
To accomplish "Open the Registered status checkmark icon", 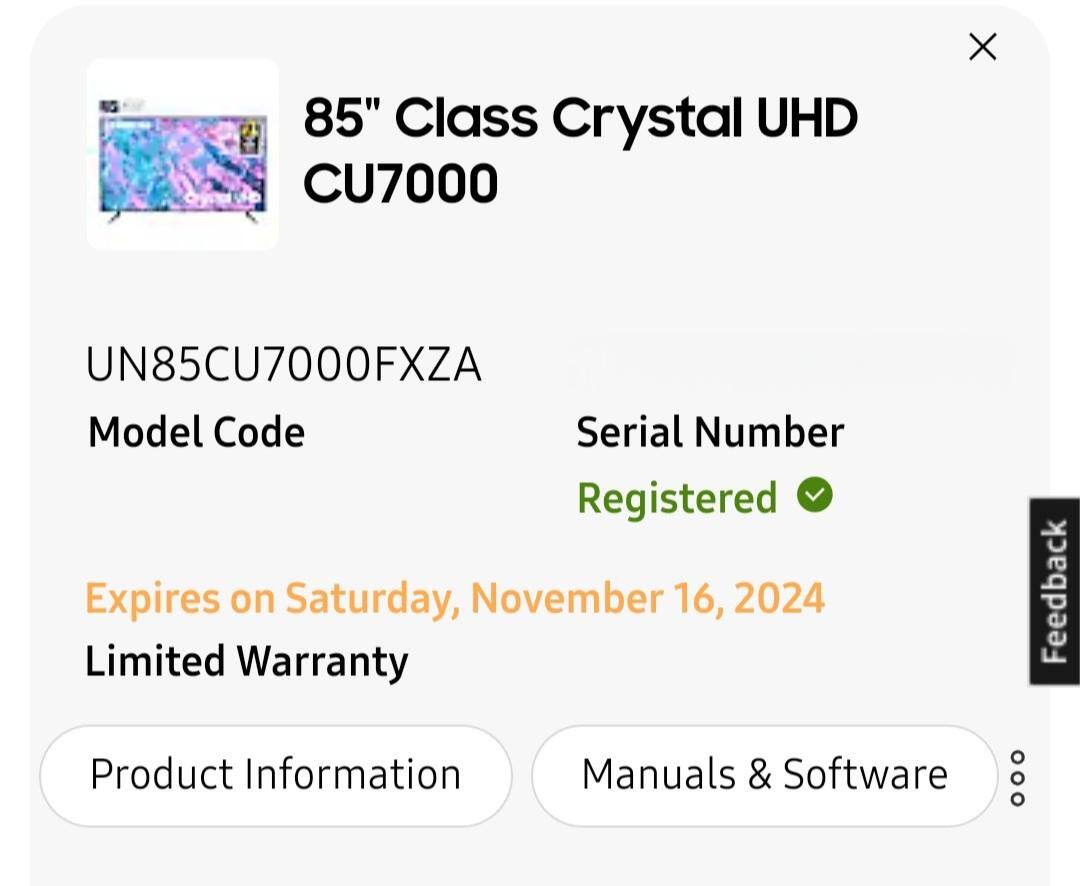I will click(x=815, y=496).
